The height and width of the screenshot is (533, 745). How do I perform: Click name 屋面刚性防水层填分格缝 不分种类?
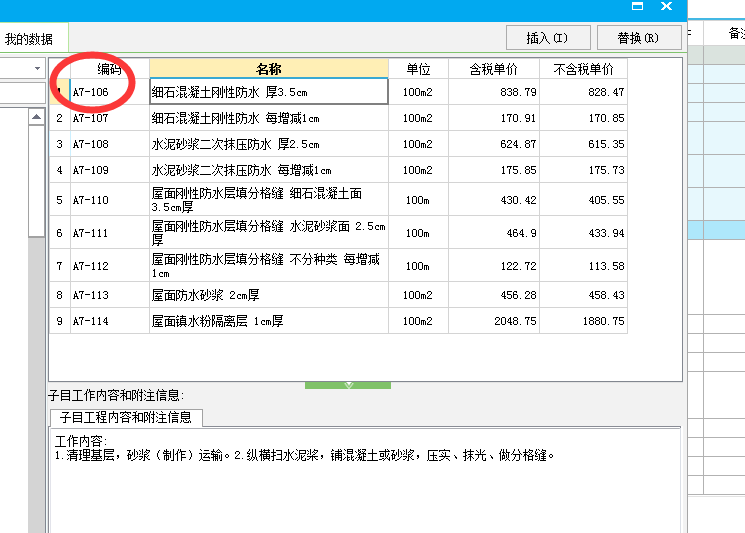(269, 266)
